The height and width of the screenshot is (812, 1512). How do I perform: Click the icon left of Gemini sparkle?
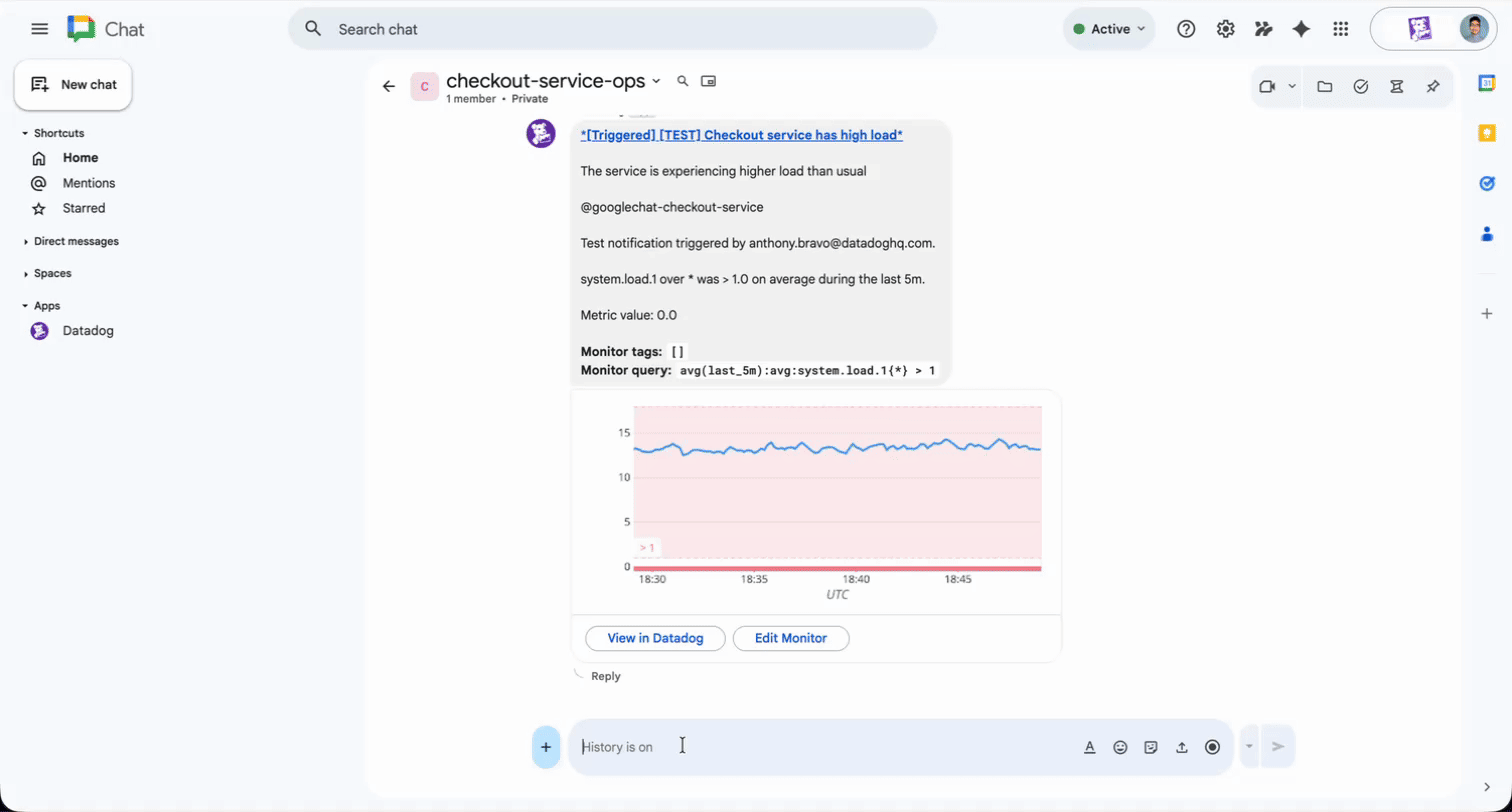1263,29
